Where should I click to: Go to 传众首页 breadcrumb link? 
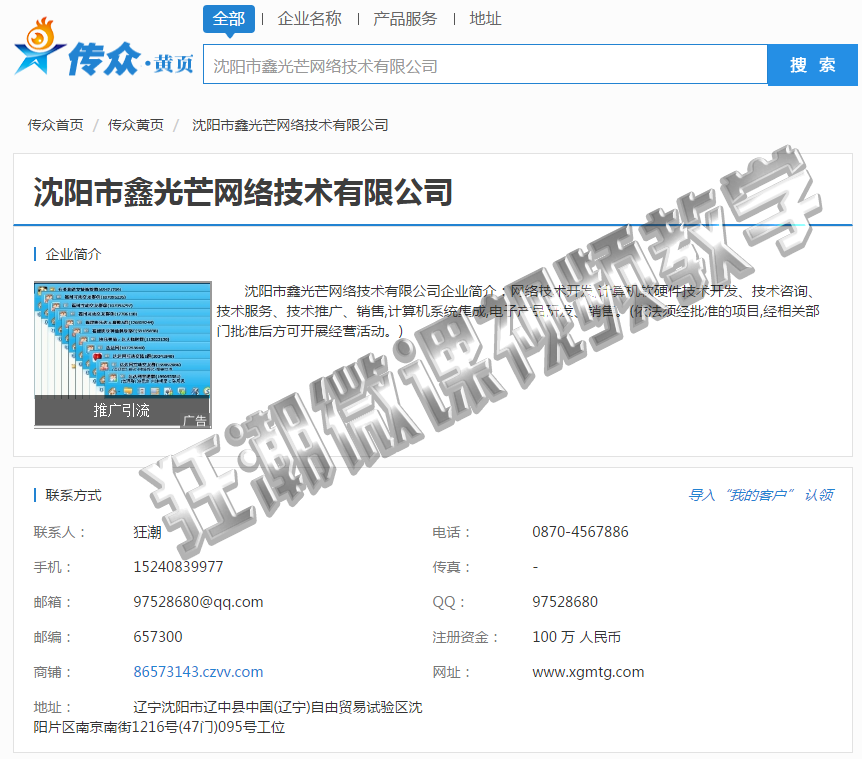[x=56, y=125]
